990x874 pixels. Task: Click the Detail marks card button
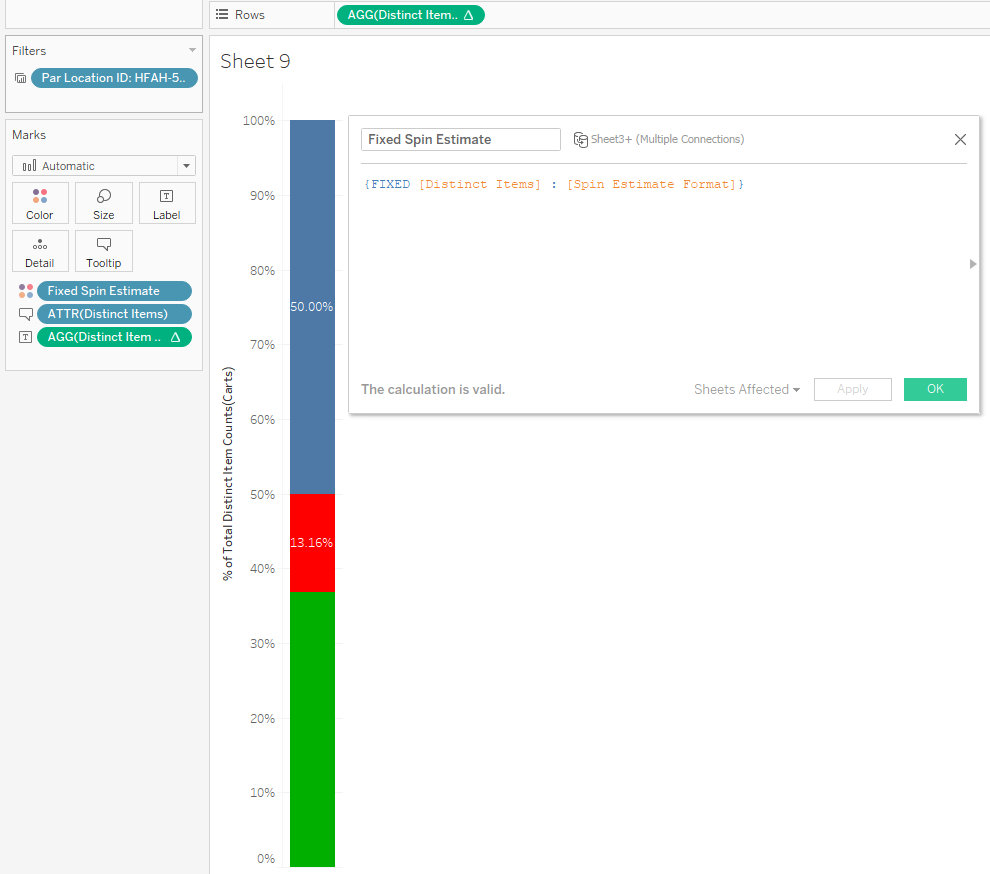click(x=40, y=251)
